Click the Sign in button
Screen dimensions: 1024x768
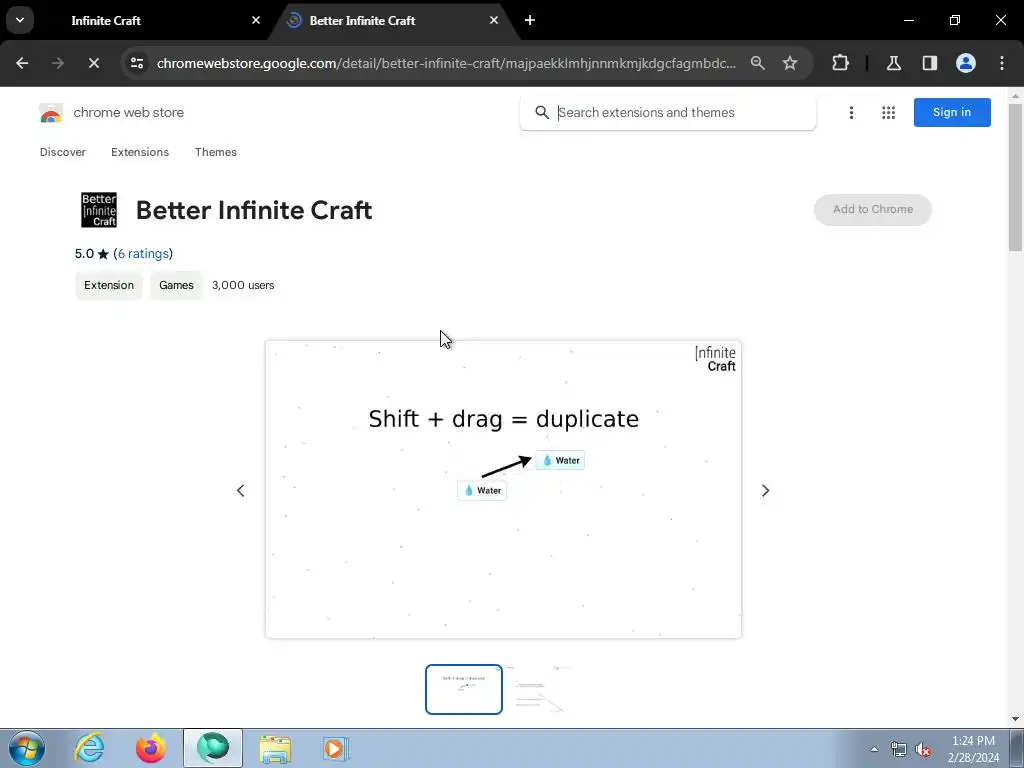(952, 112)
